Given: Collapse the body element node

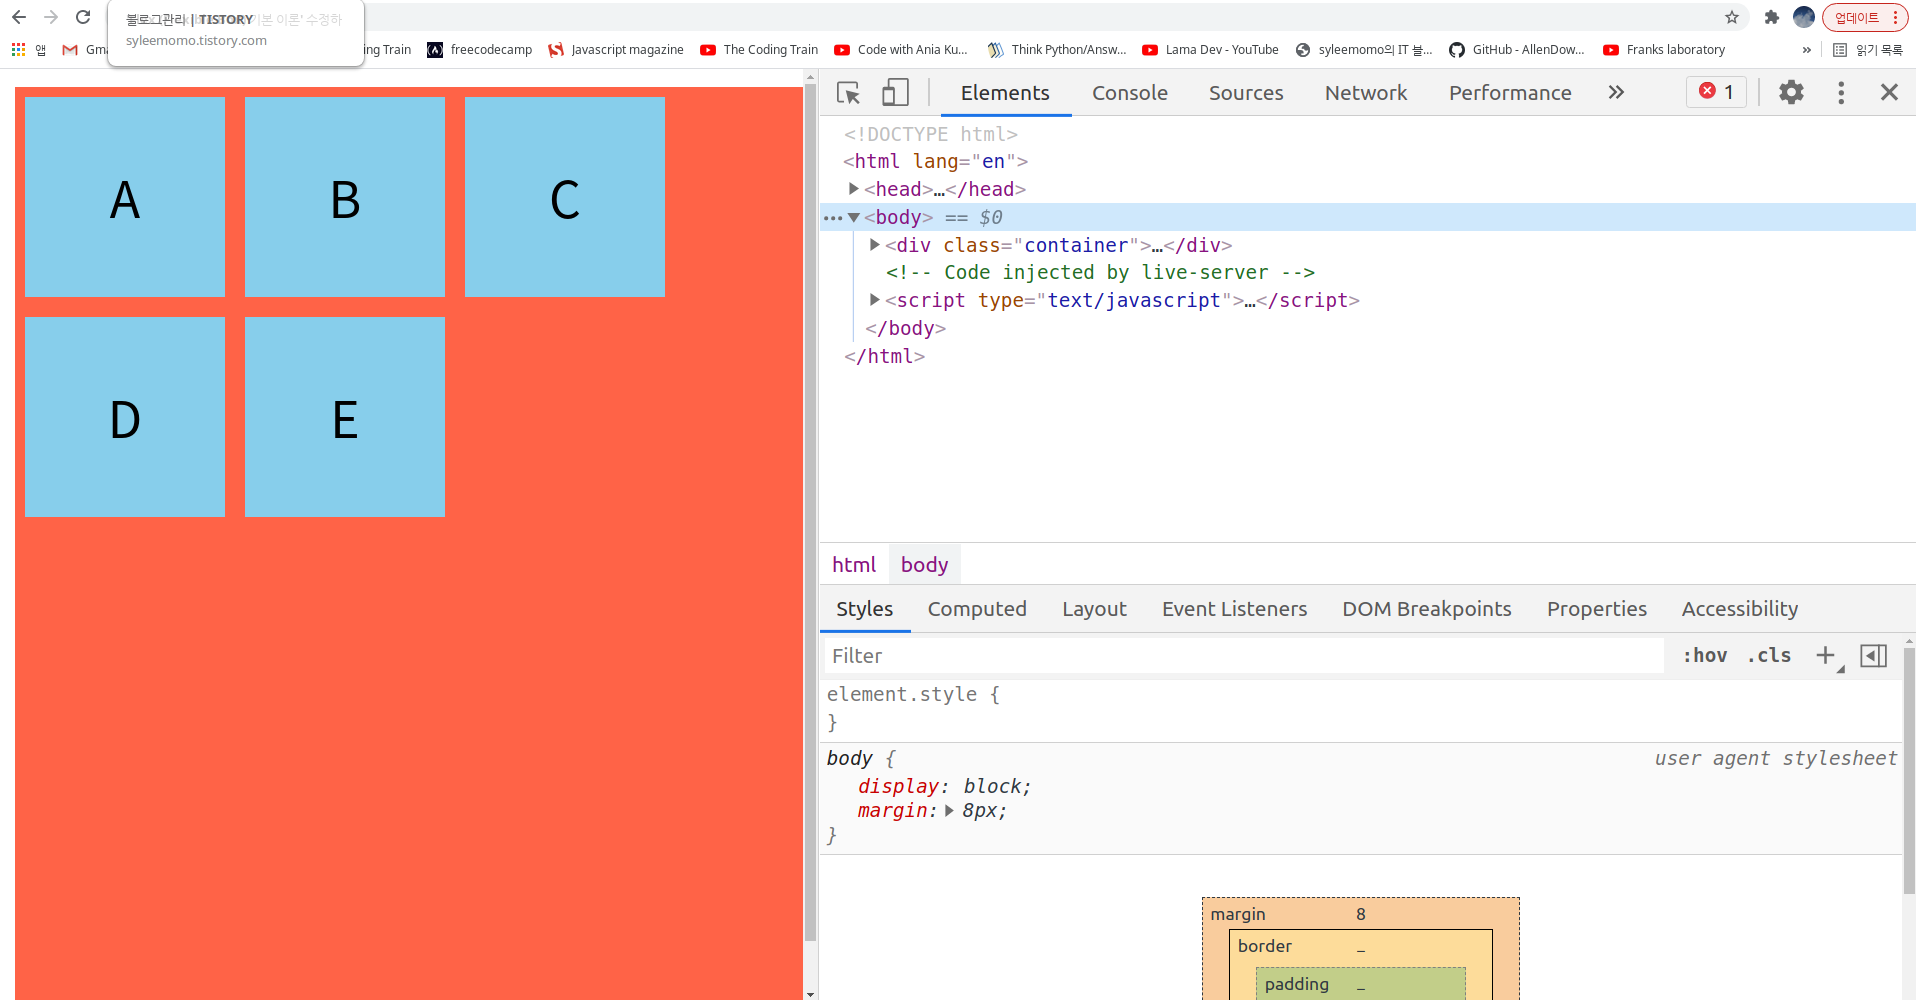Looking at the screenshot, I should [x=853, y=217].
